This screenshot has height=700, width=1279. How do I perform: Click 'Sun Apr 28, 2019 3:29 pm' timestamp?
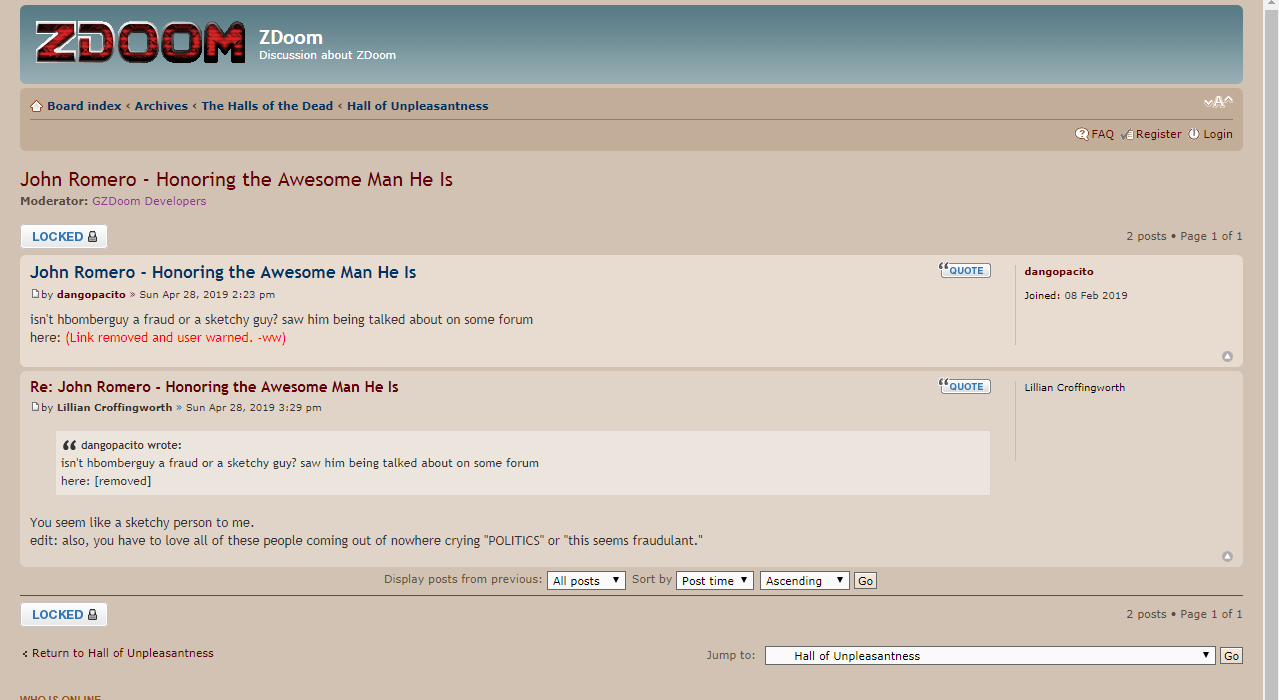(254, 408)
